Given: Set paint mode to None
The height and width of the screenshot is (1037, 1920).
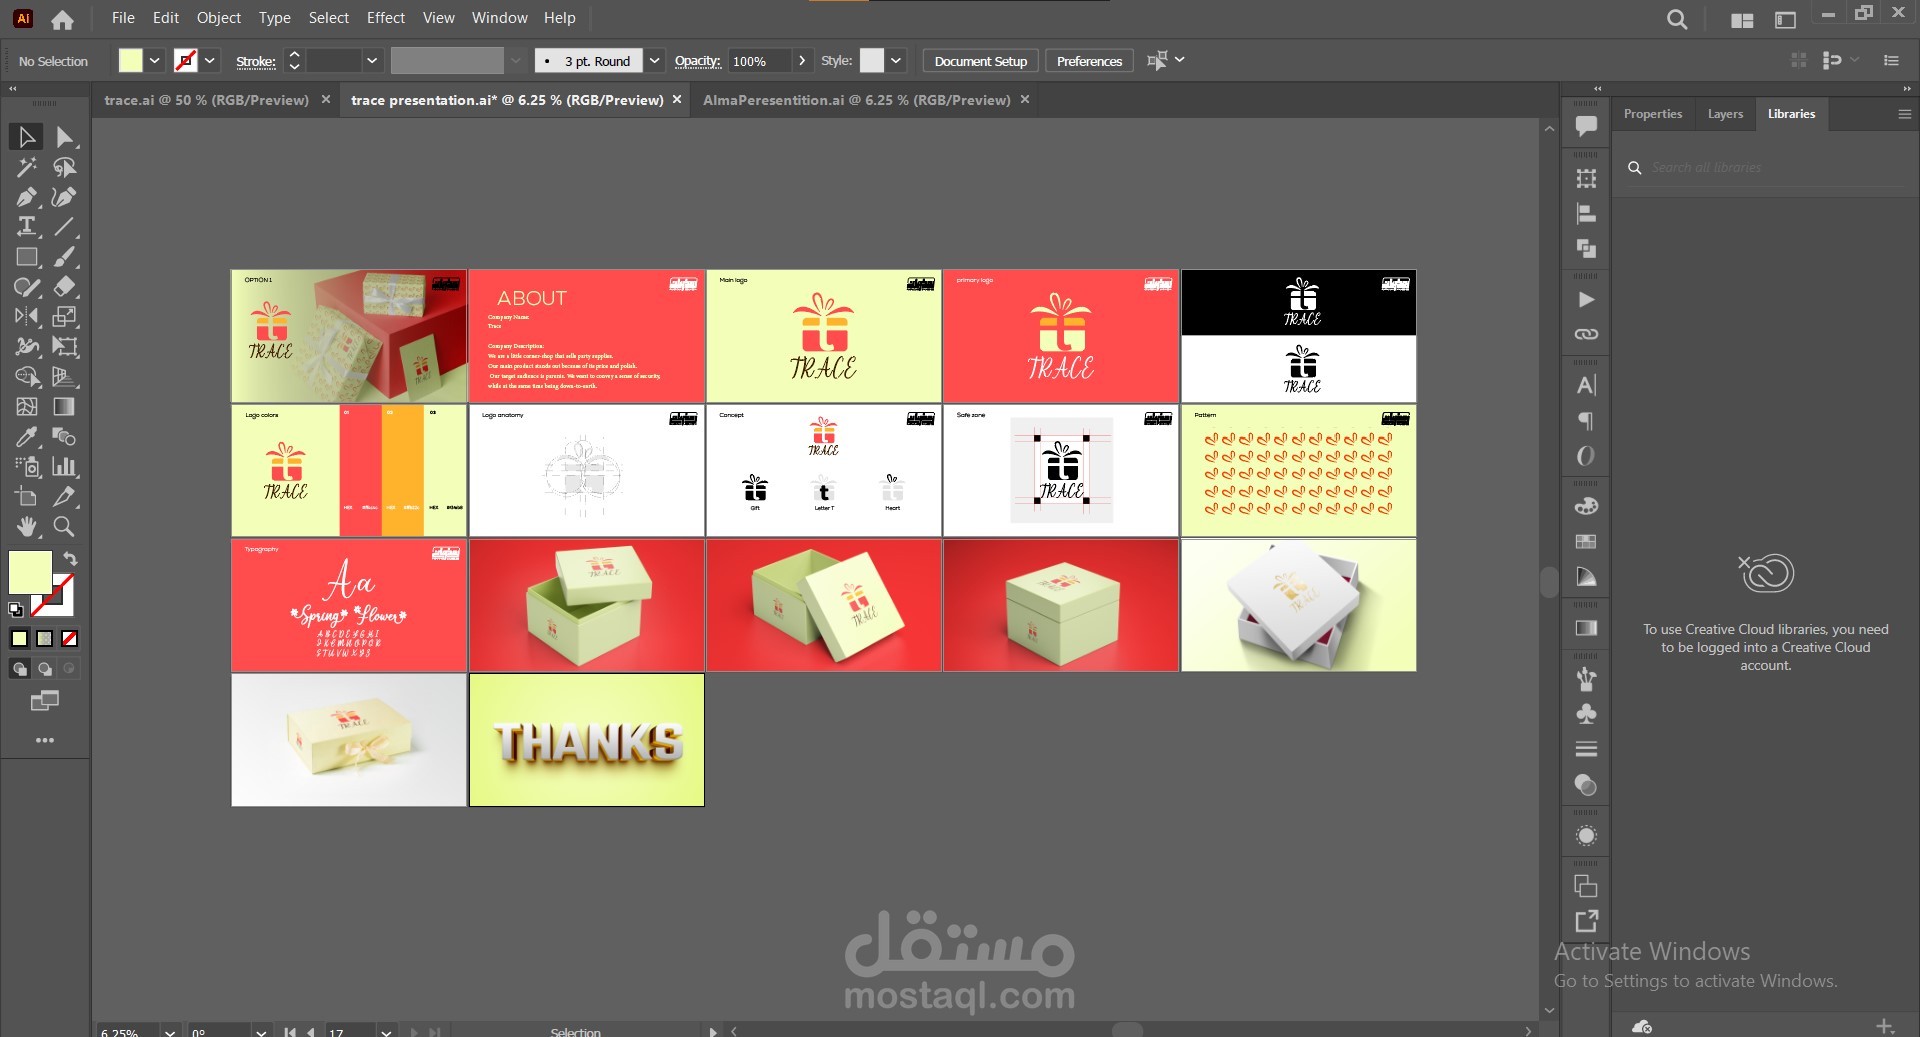Looking at the screenshot, I should [70, 639].
